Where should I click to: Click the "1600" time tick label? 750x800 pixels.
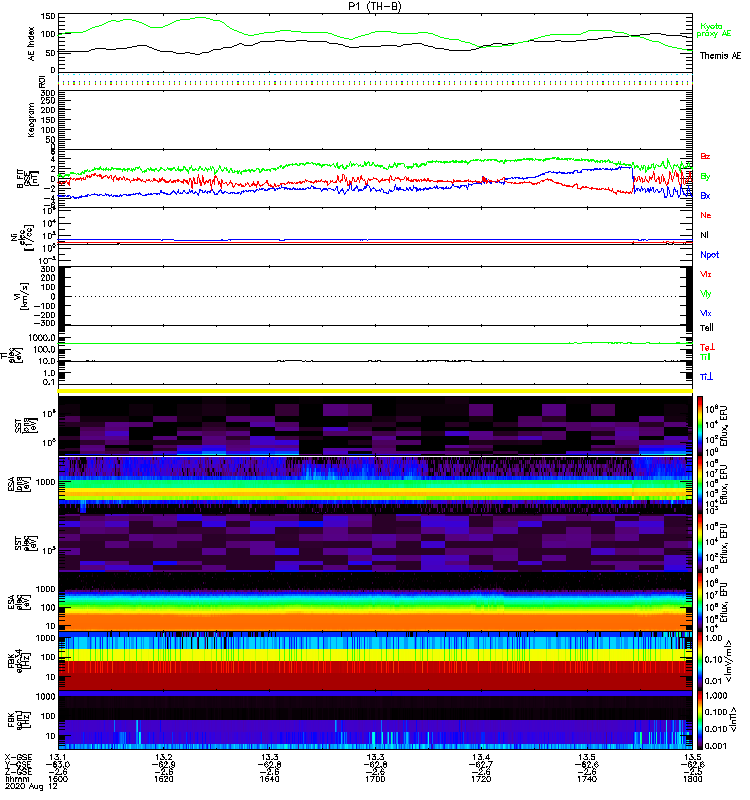58,779
